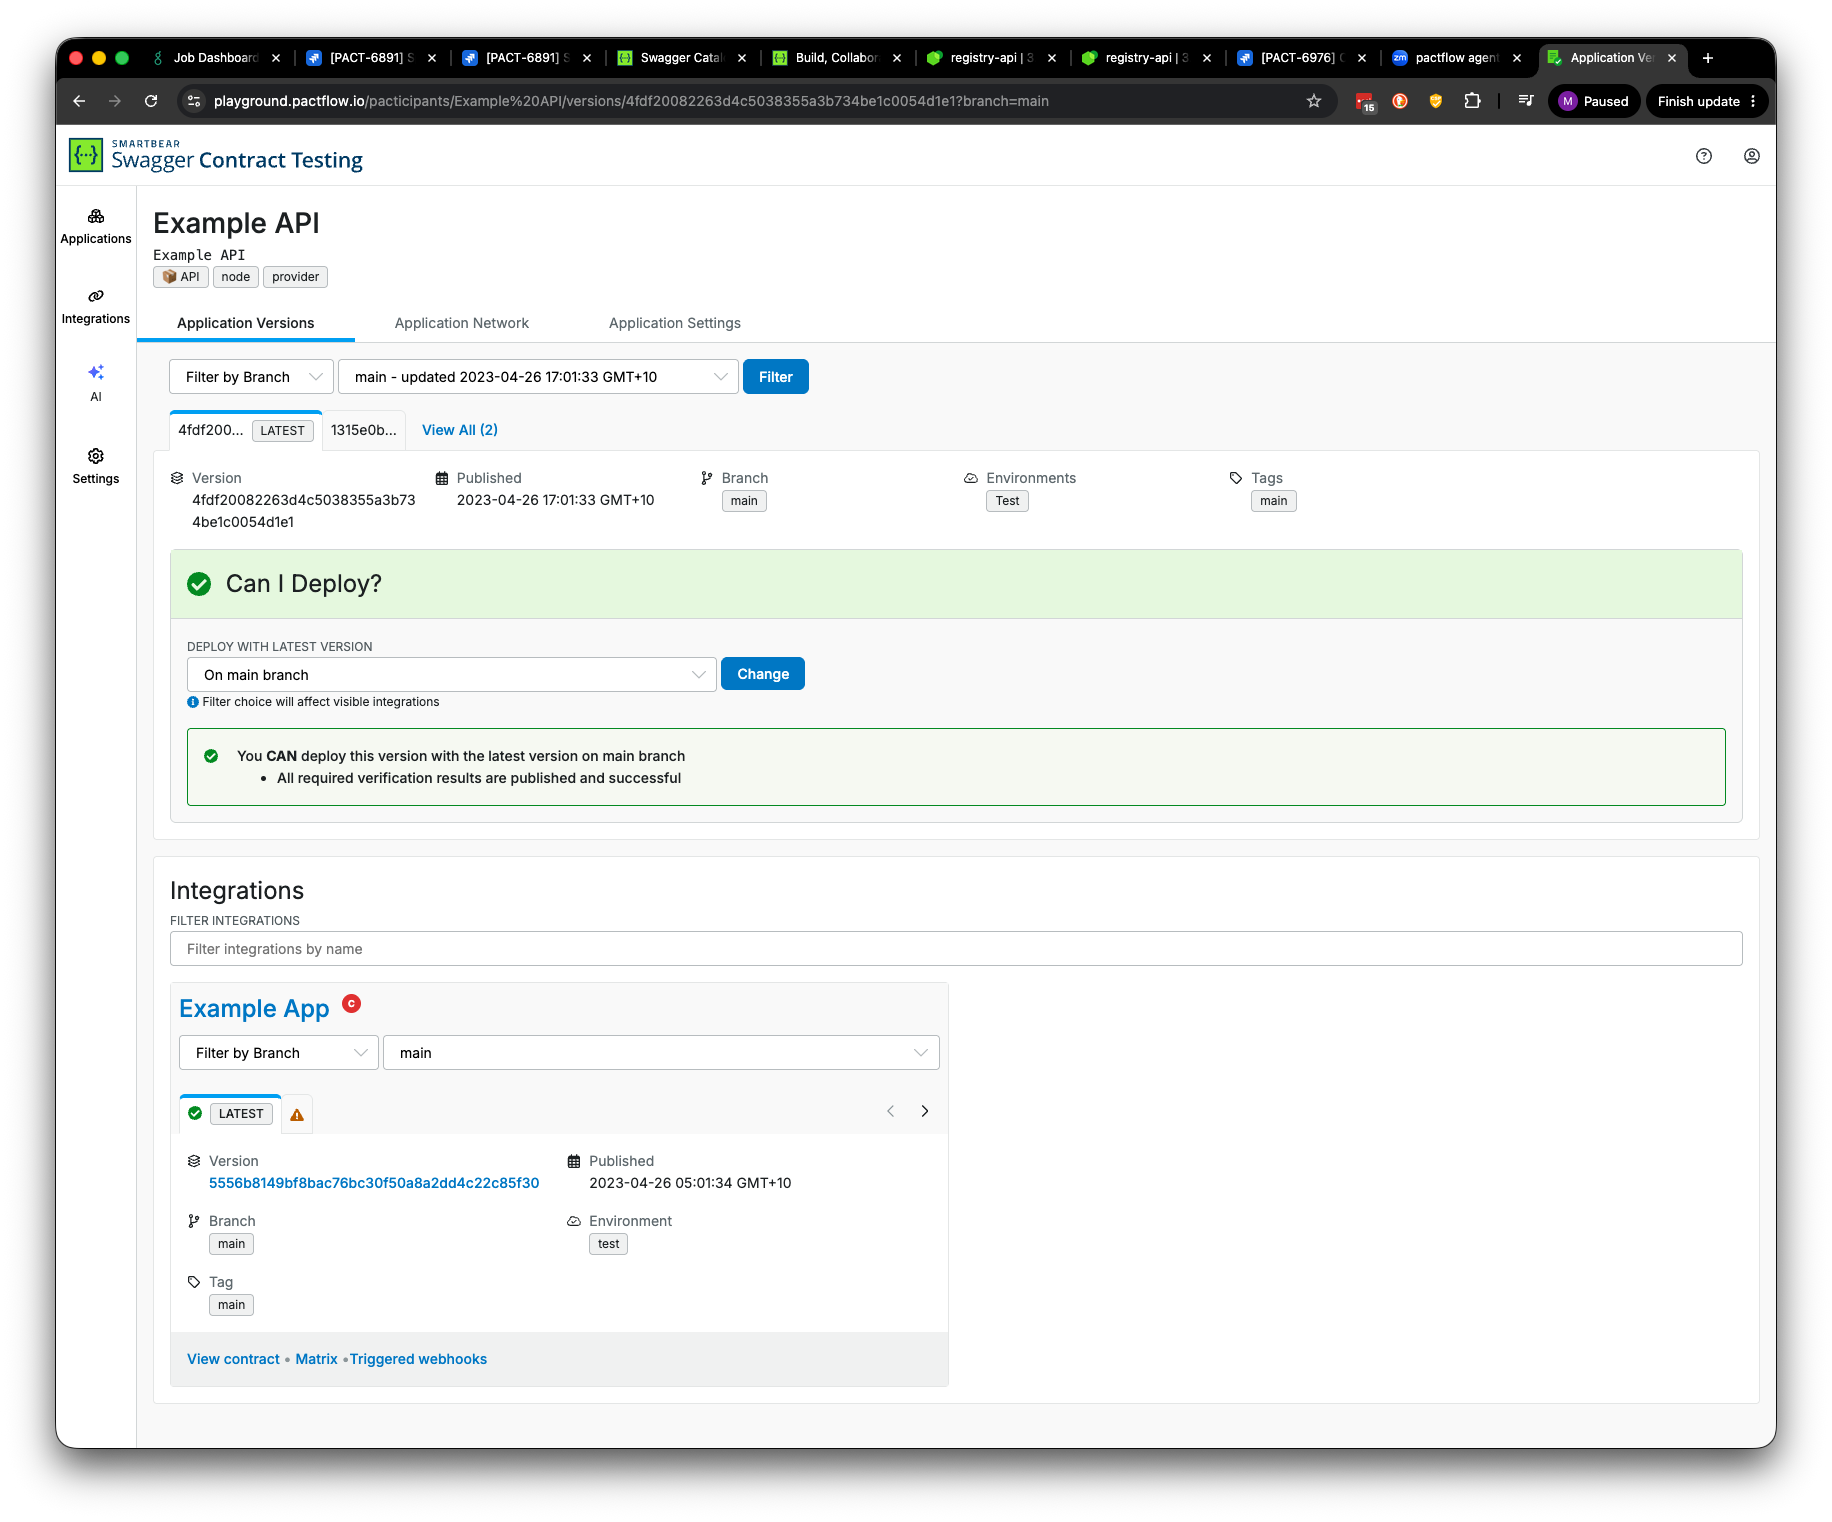The width and height of the screenshot is (1832, 1522).
Task: Click the browser address bar URL
Action: click(631, 101)
